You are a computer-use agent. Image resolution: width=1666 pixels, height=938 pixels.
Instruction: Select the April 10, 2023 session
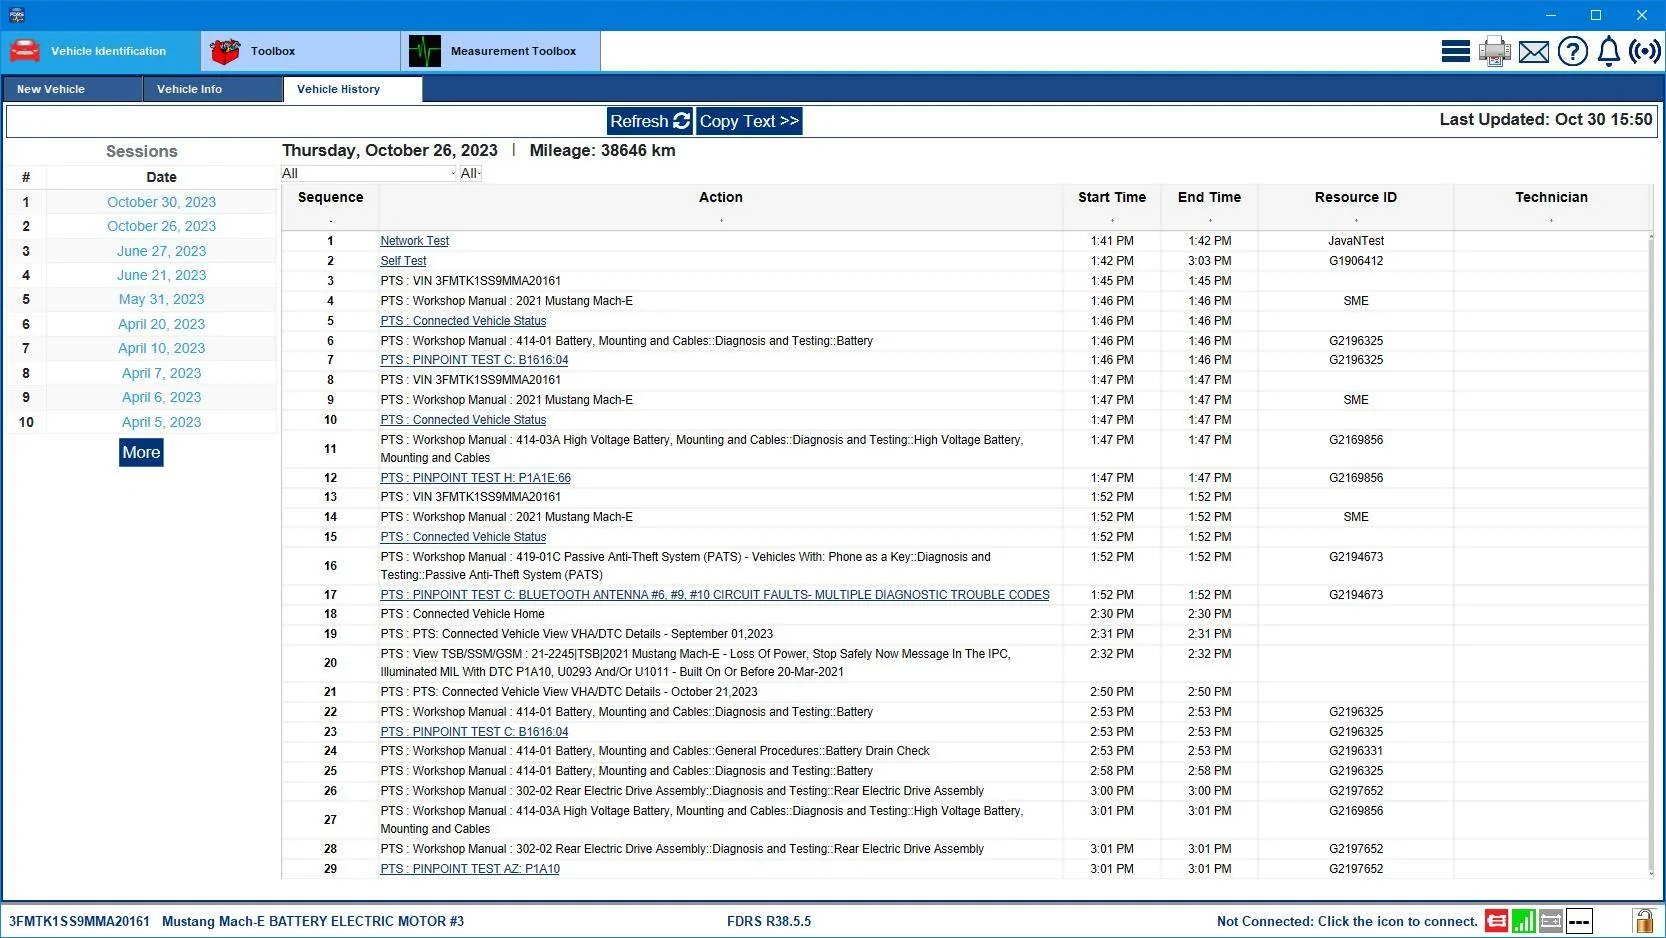point(161,348)
